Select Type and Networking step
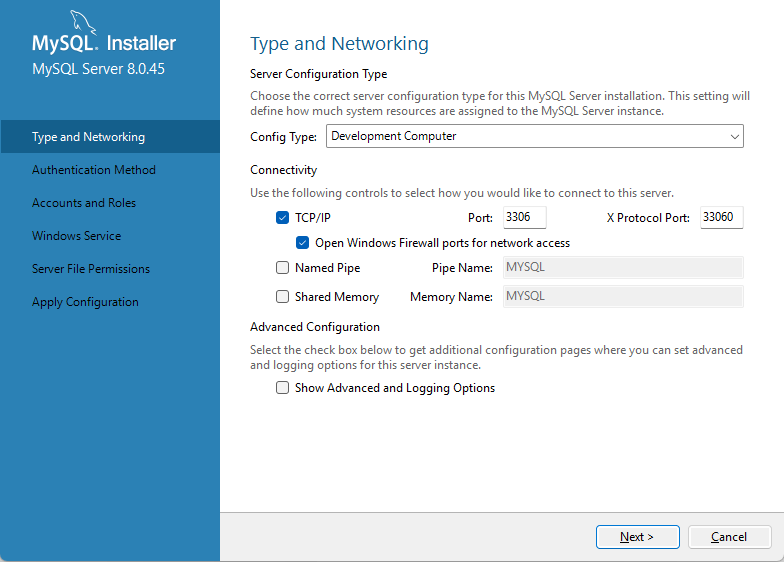Viewport: 784px width, 562px height. (110, 136)
